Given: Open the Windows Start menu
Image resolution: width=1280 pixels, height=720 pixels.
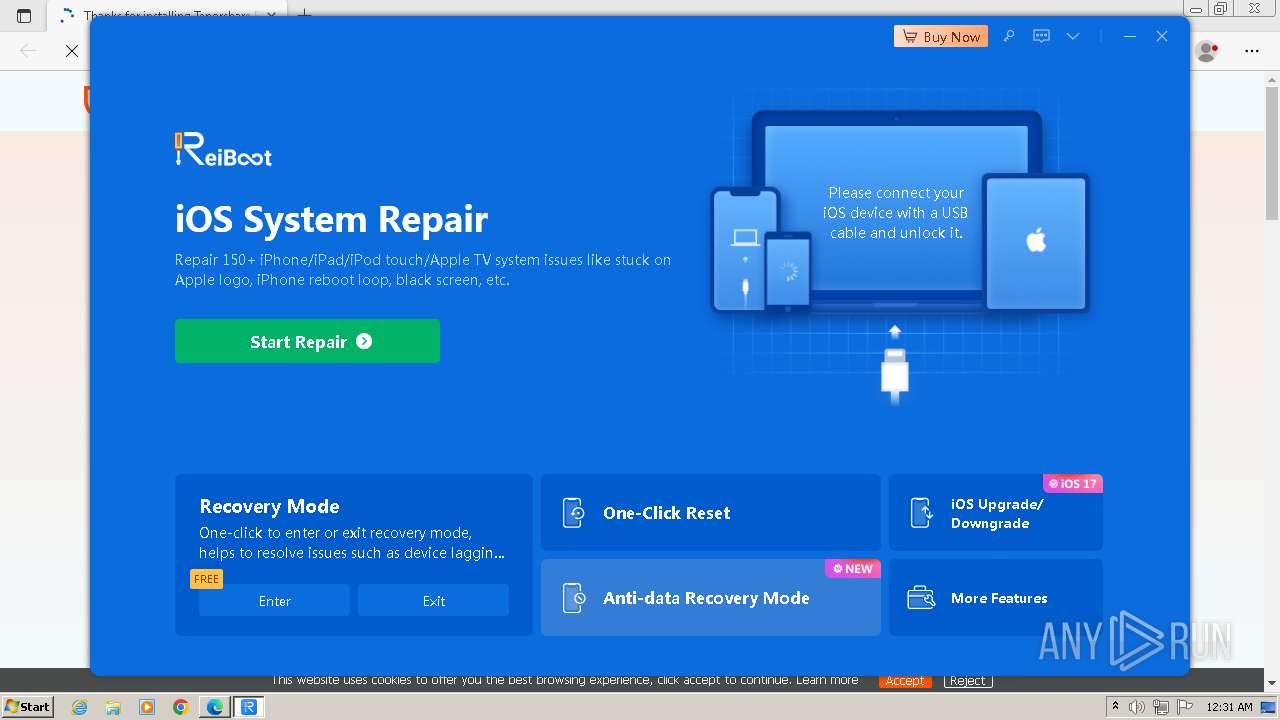Looking at the screenshot, I should click(x=27, y=706).
